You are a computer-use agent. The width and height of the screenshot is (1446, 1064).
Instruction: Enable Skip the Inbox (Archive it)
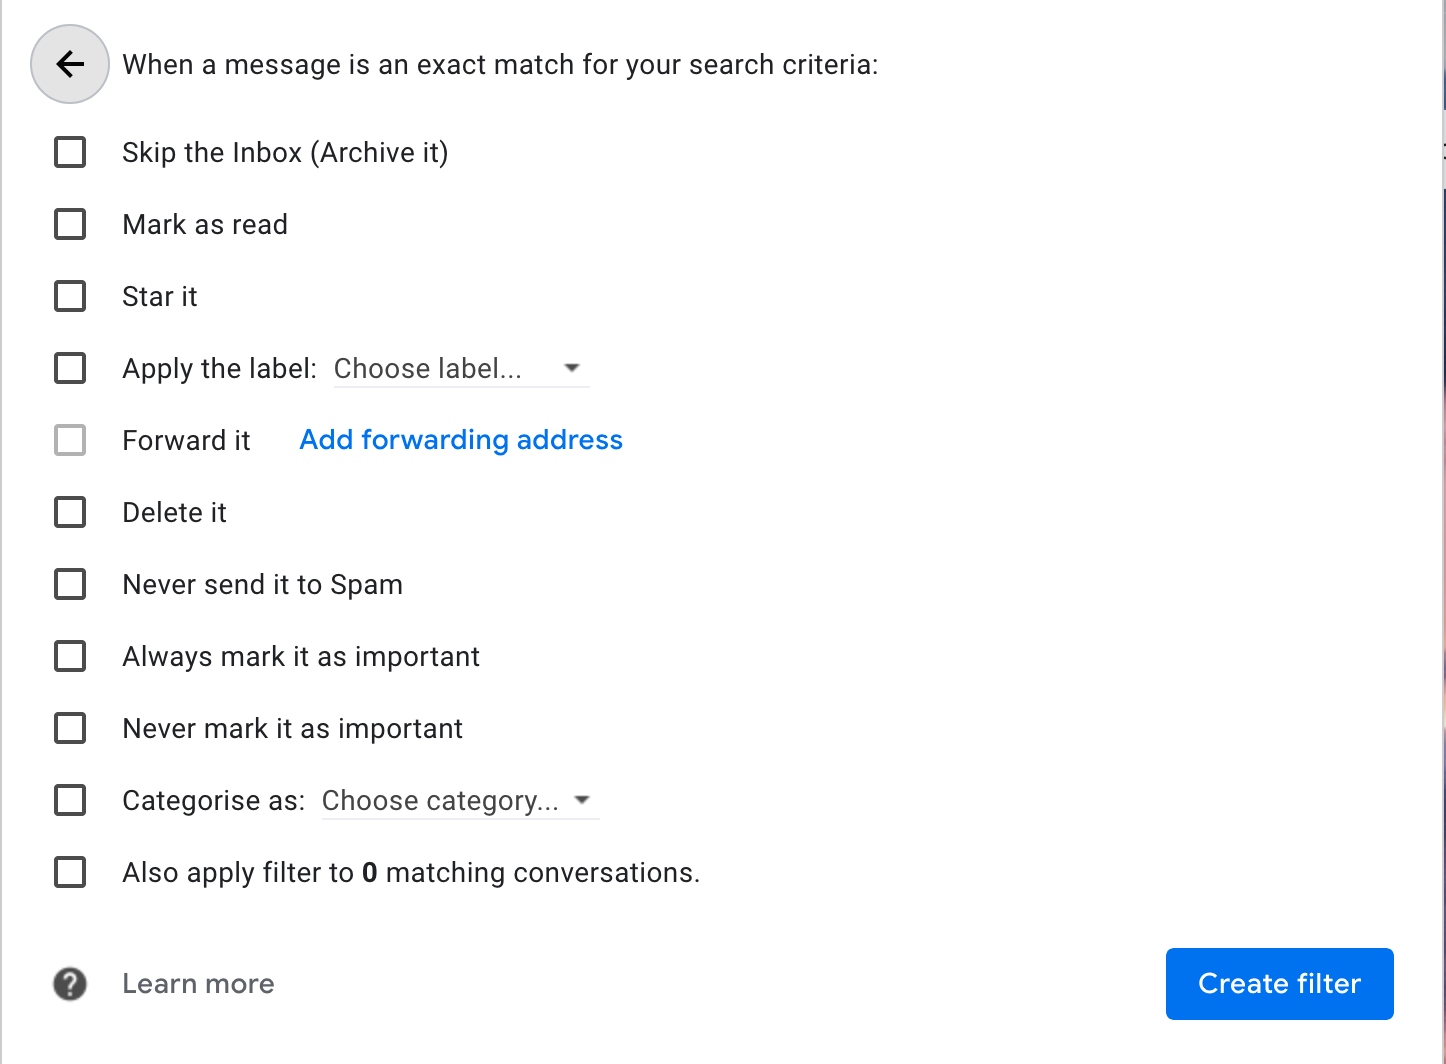tap(69, 152)
